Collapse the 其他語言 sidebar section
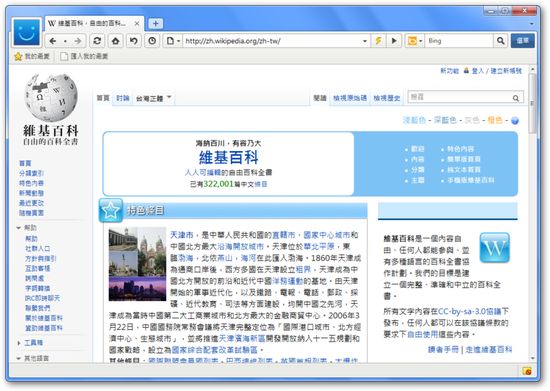Screen dimensions: 550x391 [x=19, y=358]
